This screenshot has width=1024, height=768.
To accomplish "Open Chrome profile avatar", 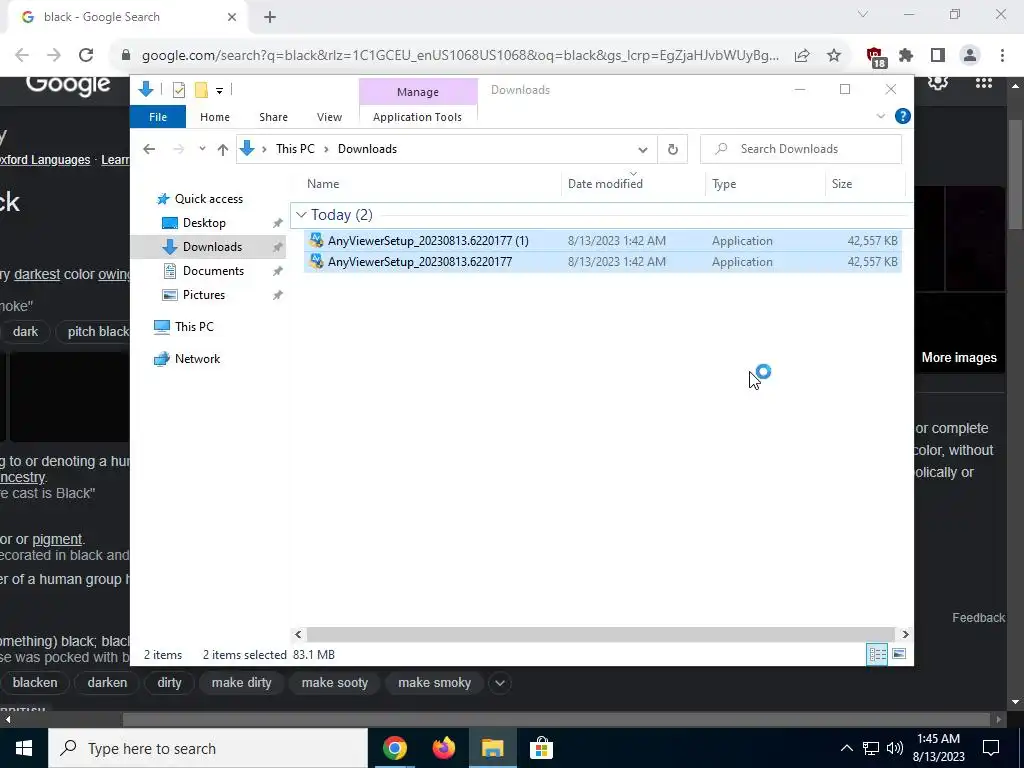I will (x=970, y=56).
